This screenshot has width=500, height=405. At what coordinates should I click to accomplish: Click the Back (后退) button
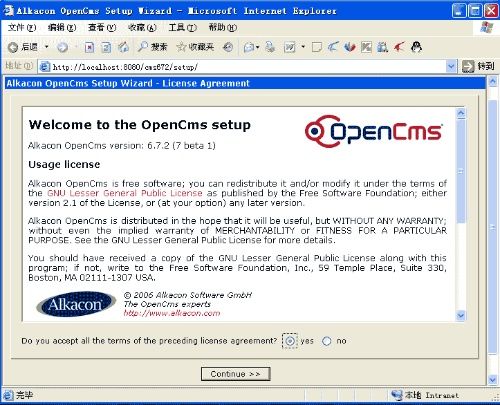23,47
